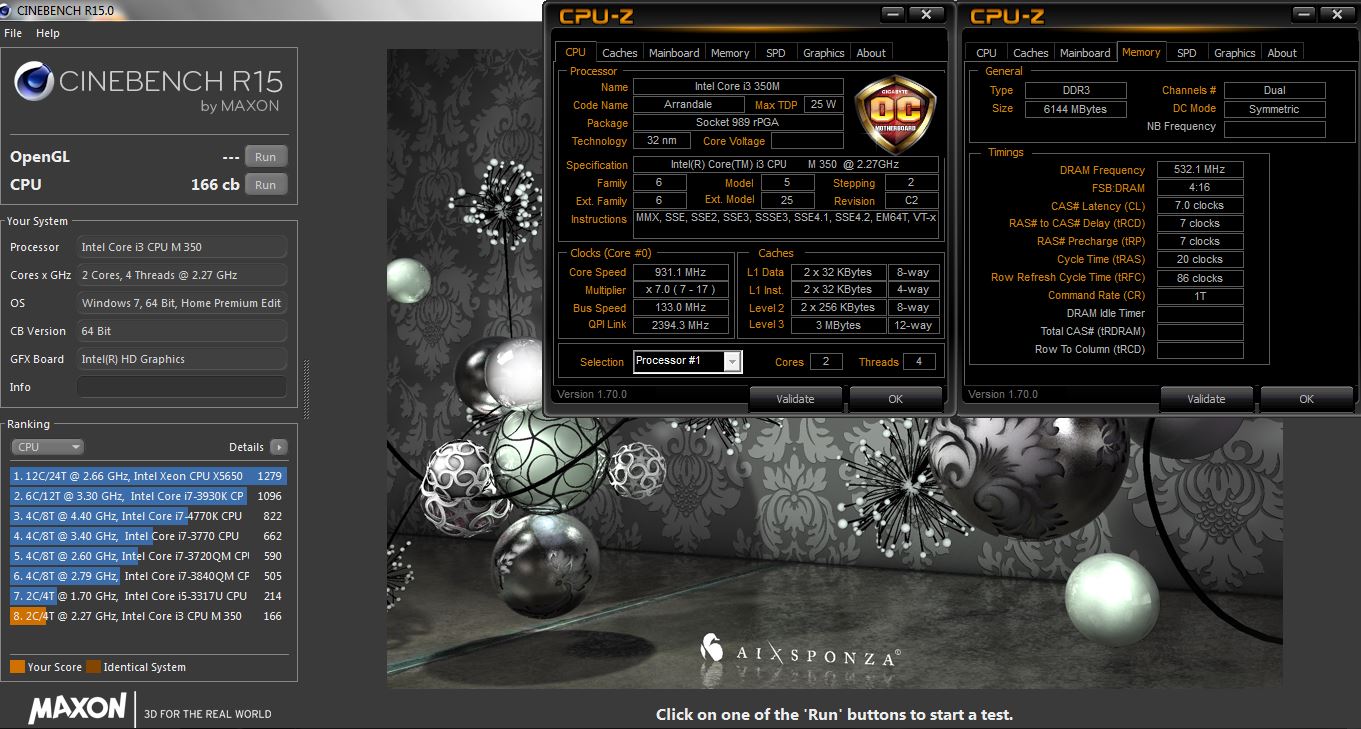Select the Core i7-3770 ranking row
This screenshot has width=1361, height=729.
coord(148,536)
